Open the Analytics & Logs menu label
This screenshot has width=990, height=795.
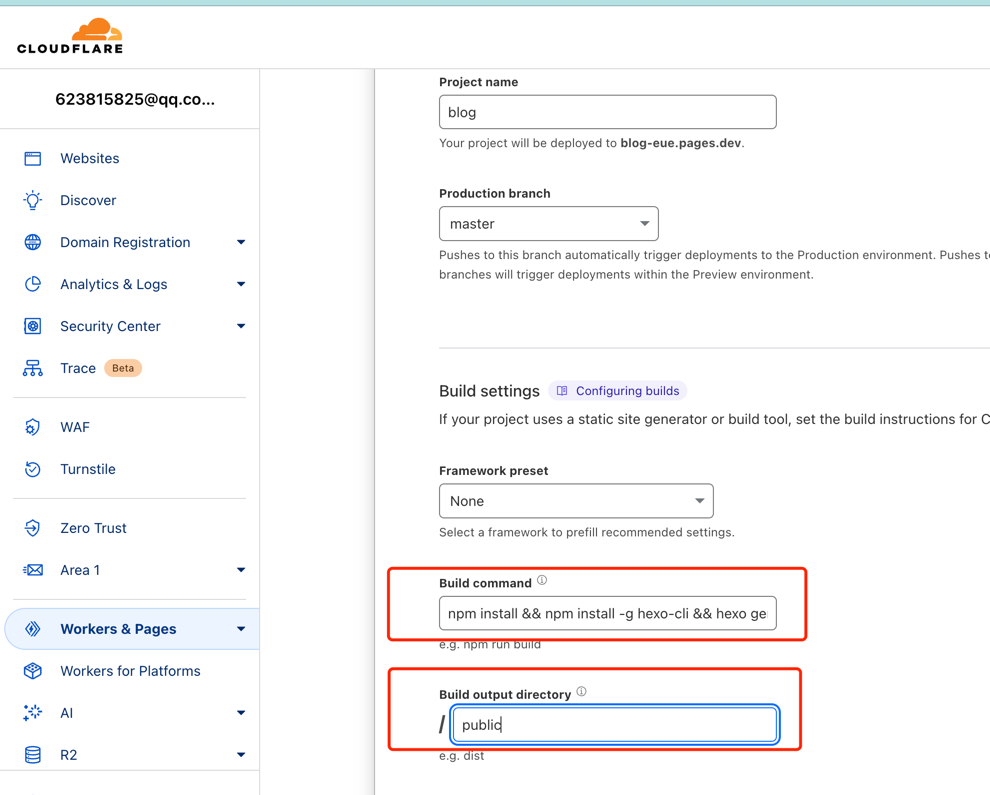point(114,284)
